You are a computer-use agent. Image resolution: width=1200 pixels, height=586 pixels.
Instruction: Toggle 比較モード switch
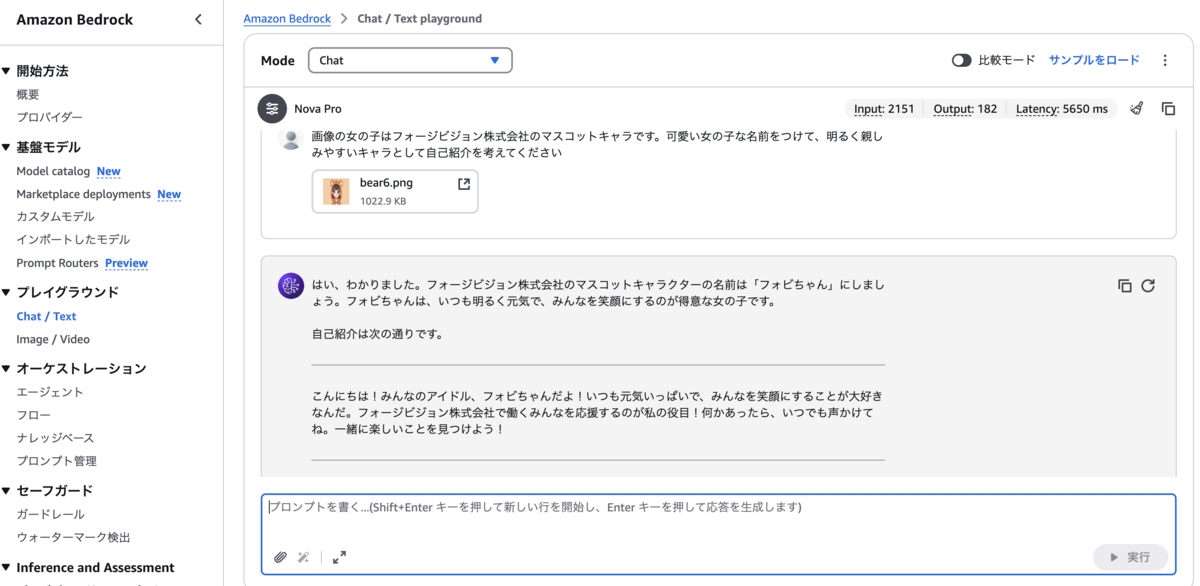click(x=962, y=60)
